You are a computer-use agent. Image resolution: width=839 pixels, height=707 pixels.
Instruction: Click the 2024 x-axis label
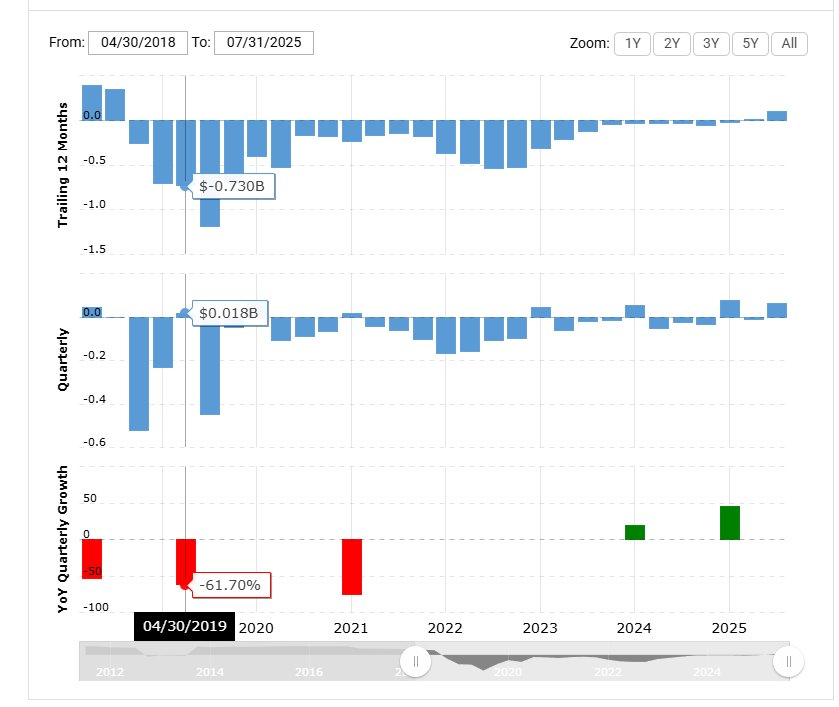(x=634, y=628)
